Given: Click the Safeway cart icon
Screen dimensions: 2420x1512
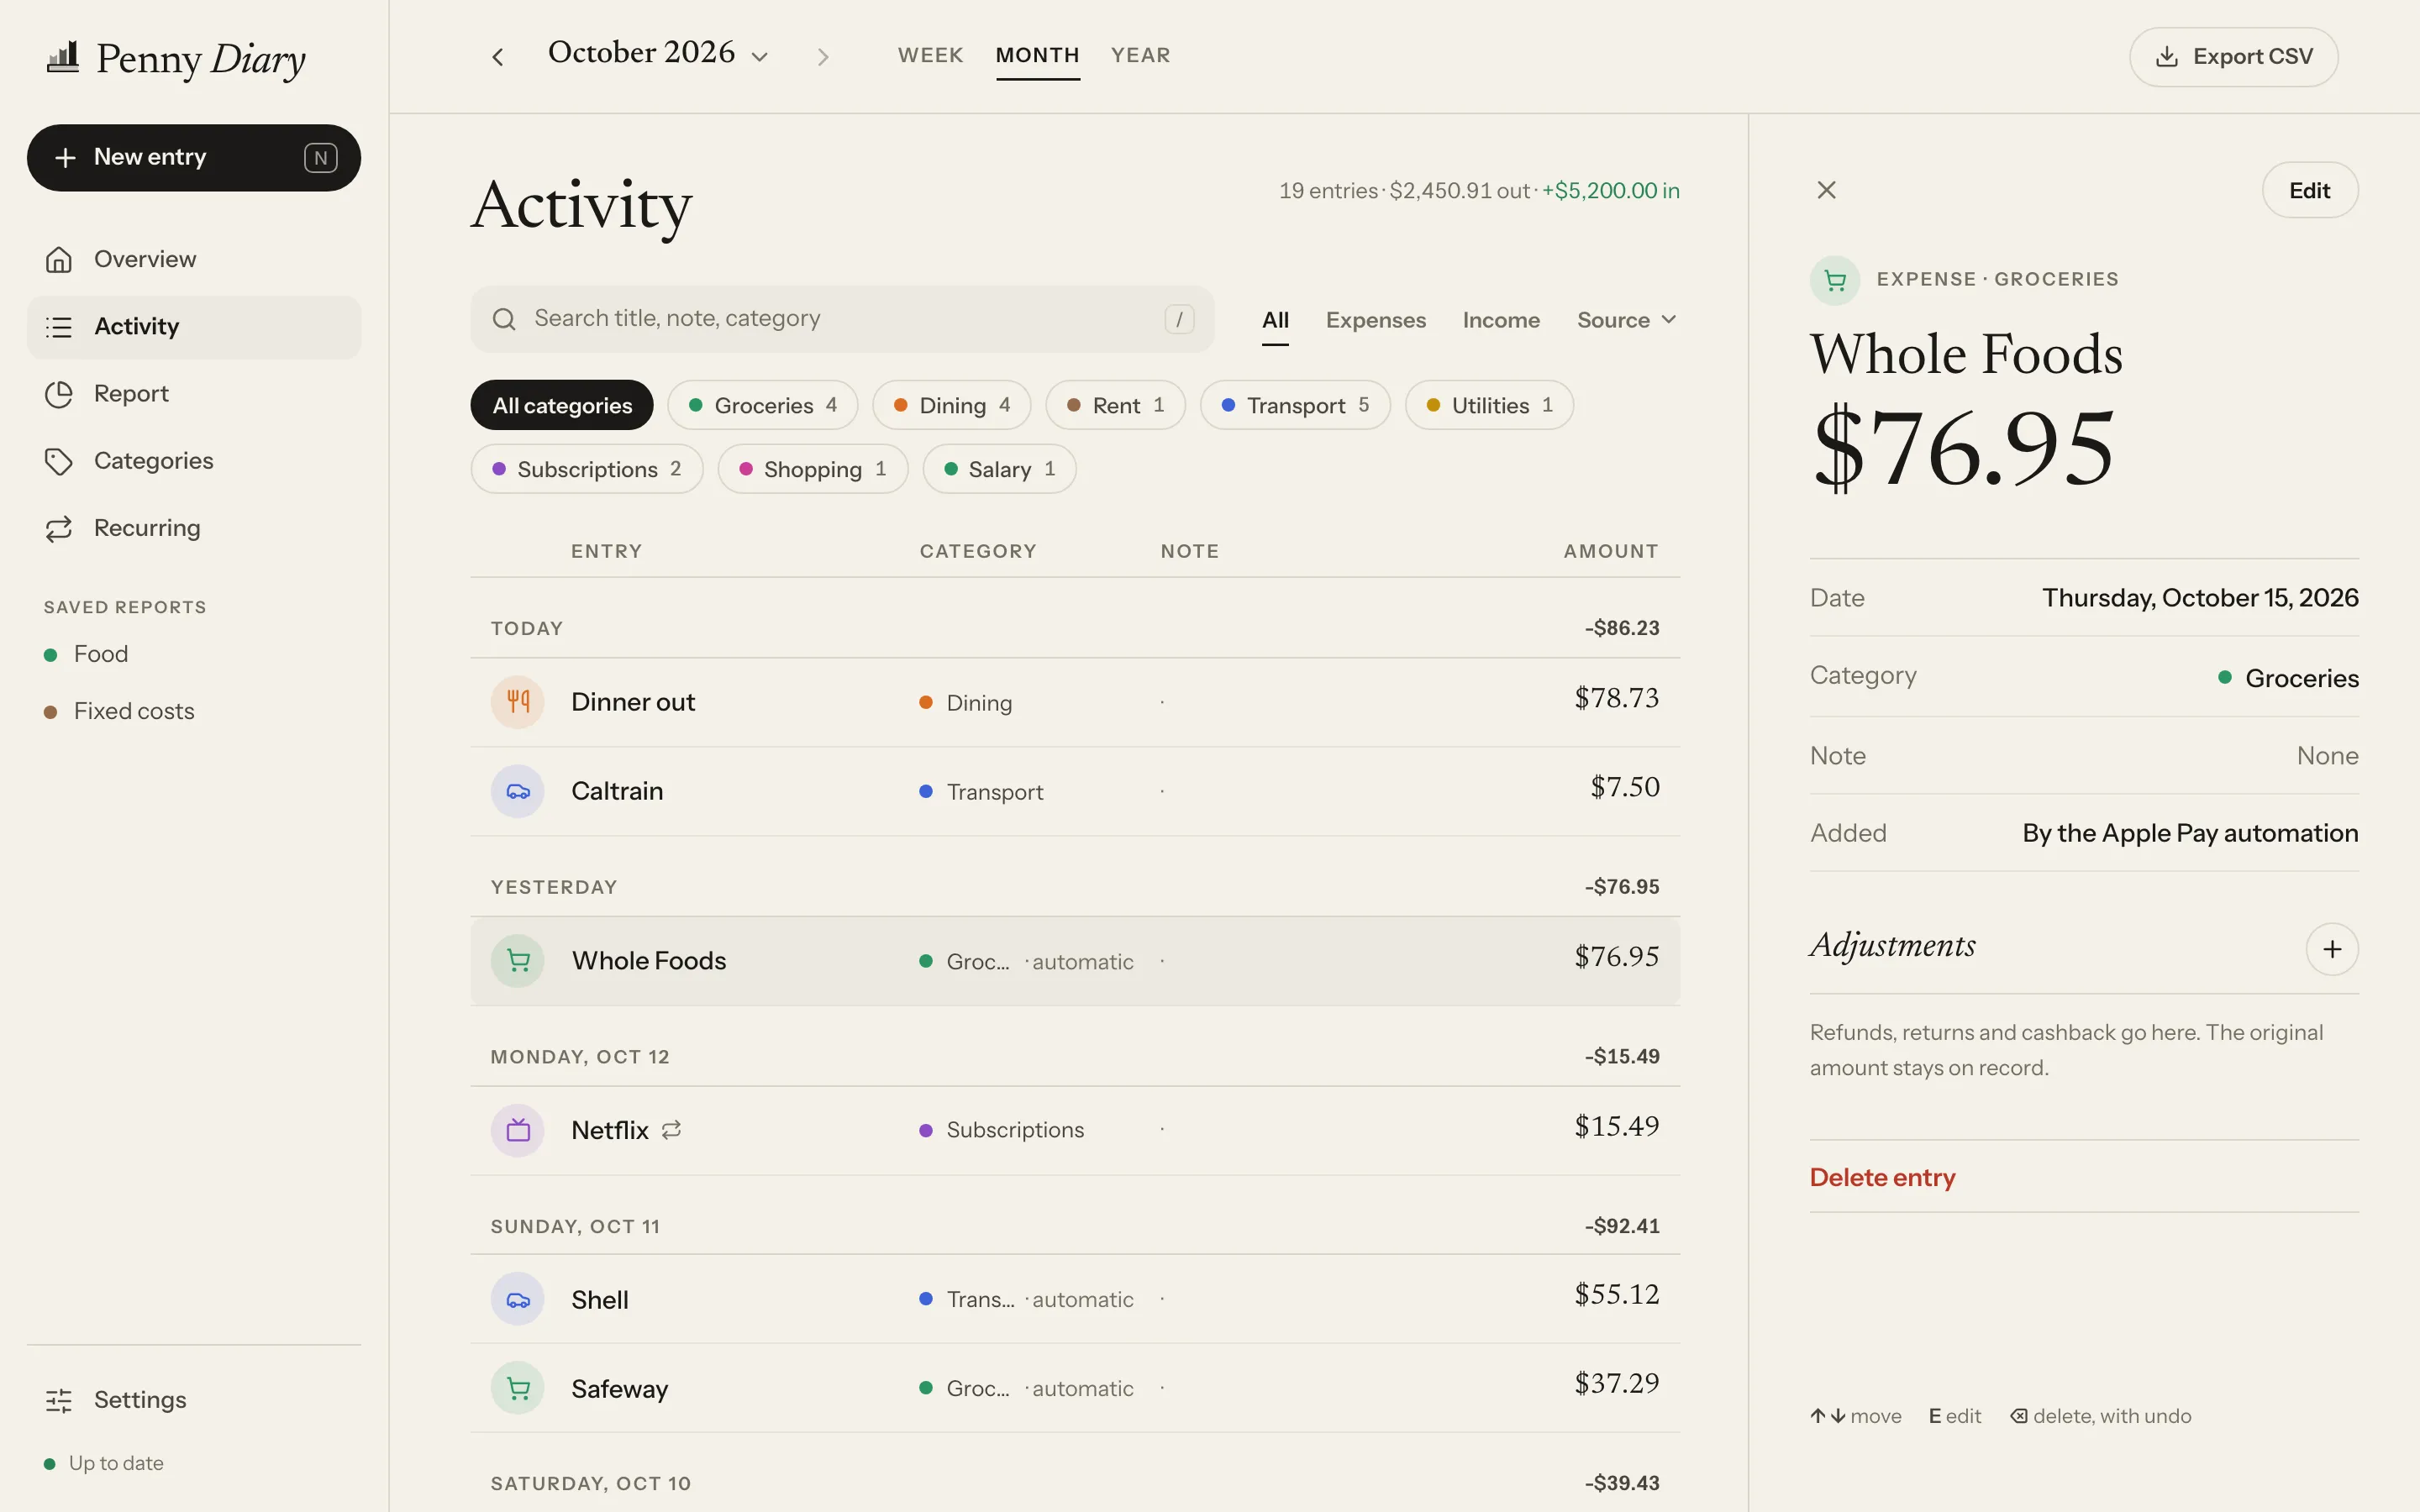Looking at the screenshot, I should tap(517, 1388).
